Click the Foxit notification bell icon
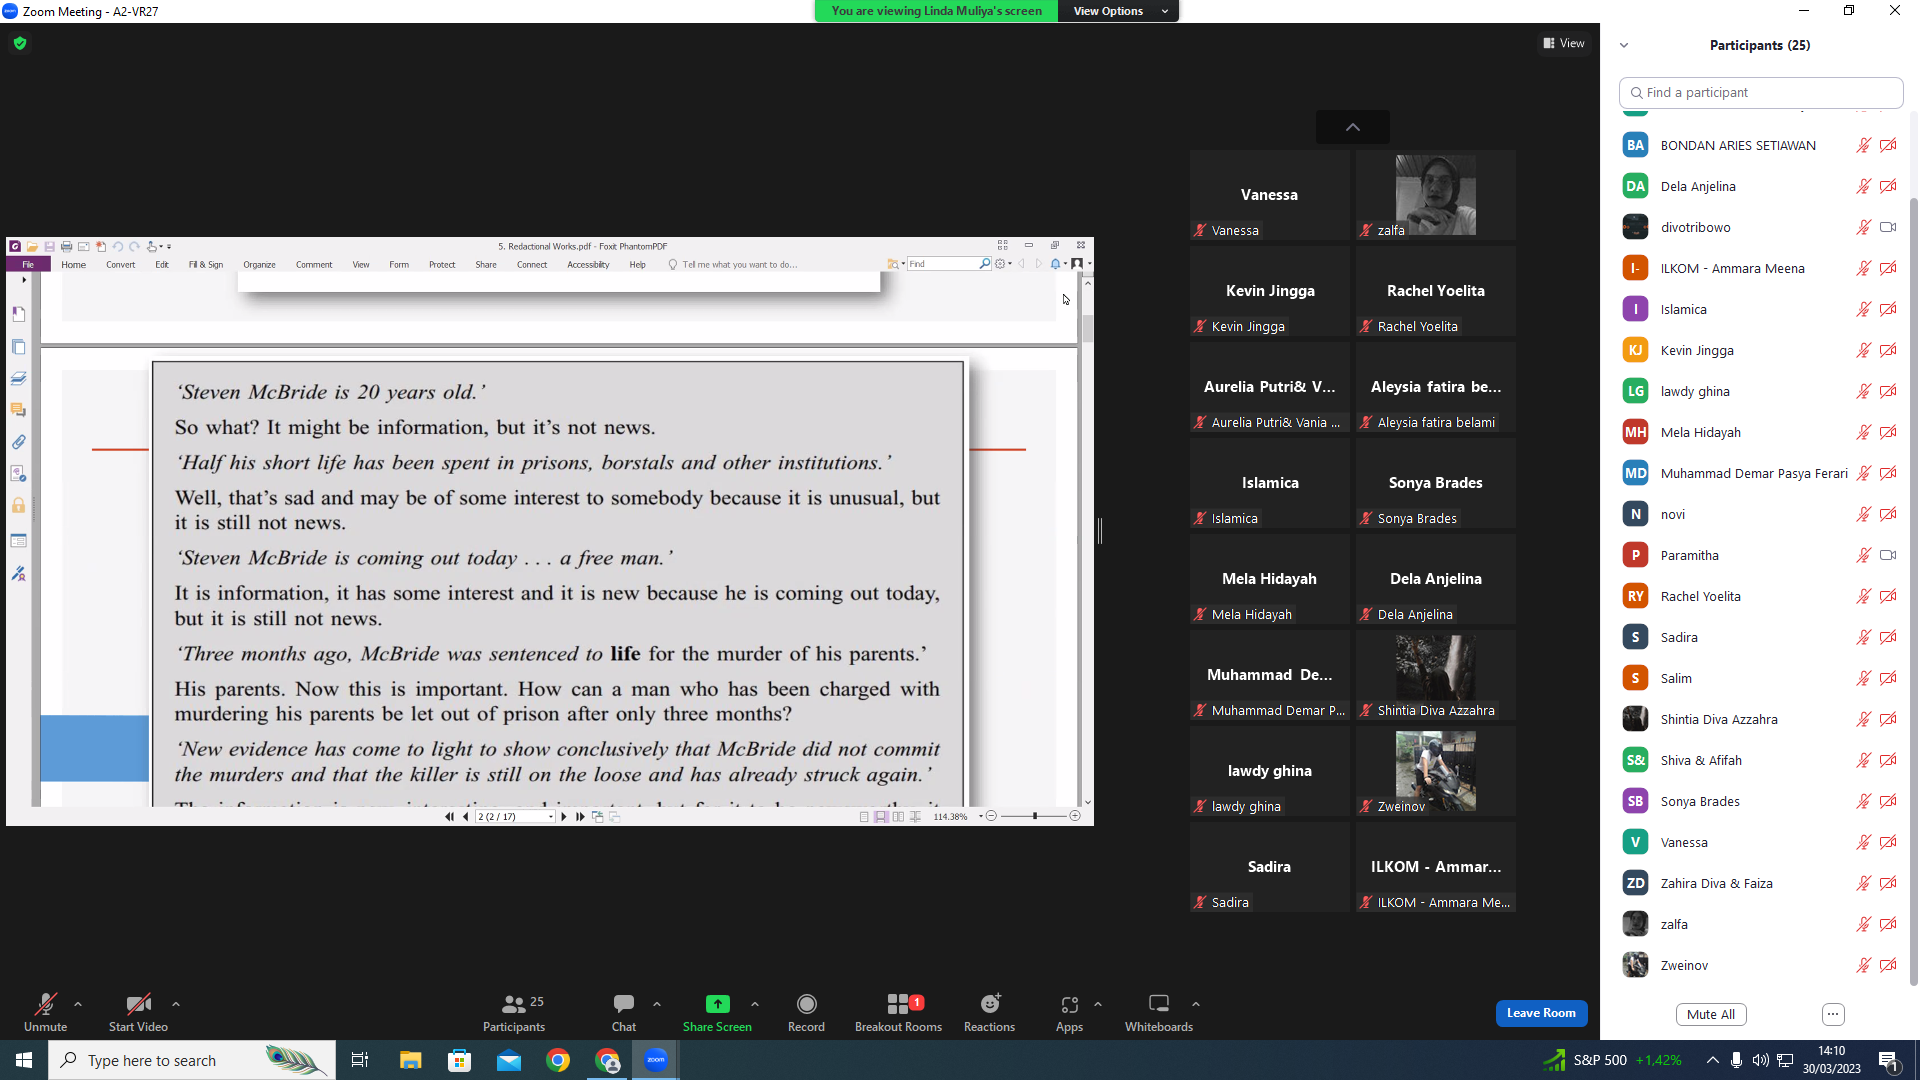 pyautogui.click(x=1055, y=264)
